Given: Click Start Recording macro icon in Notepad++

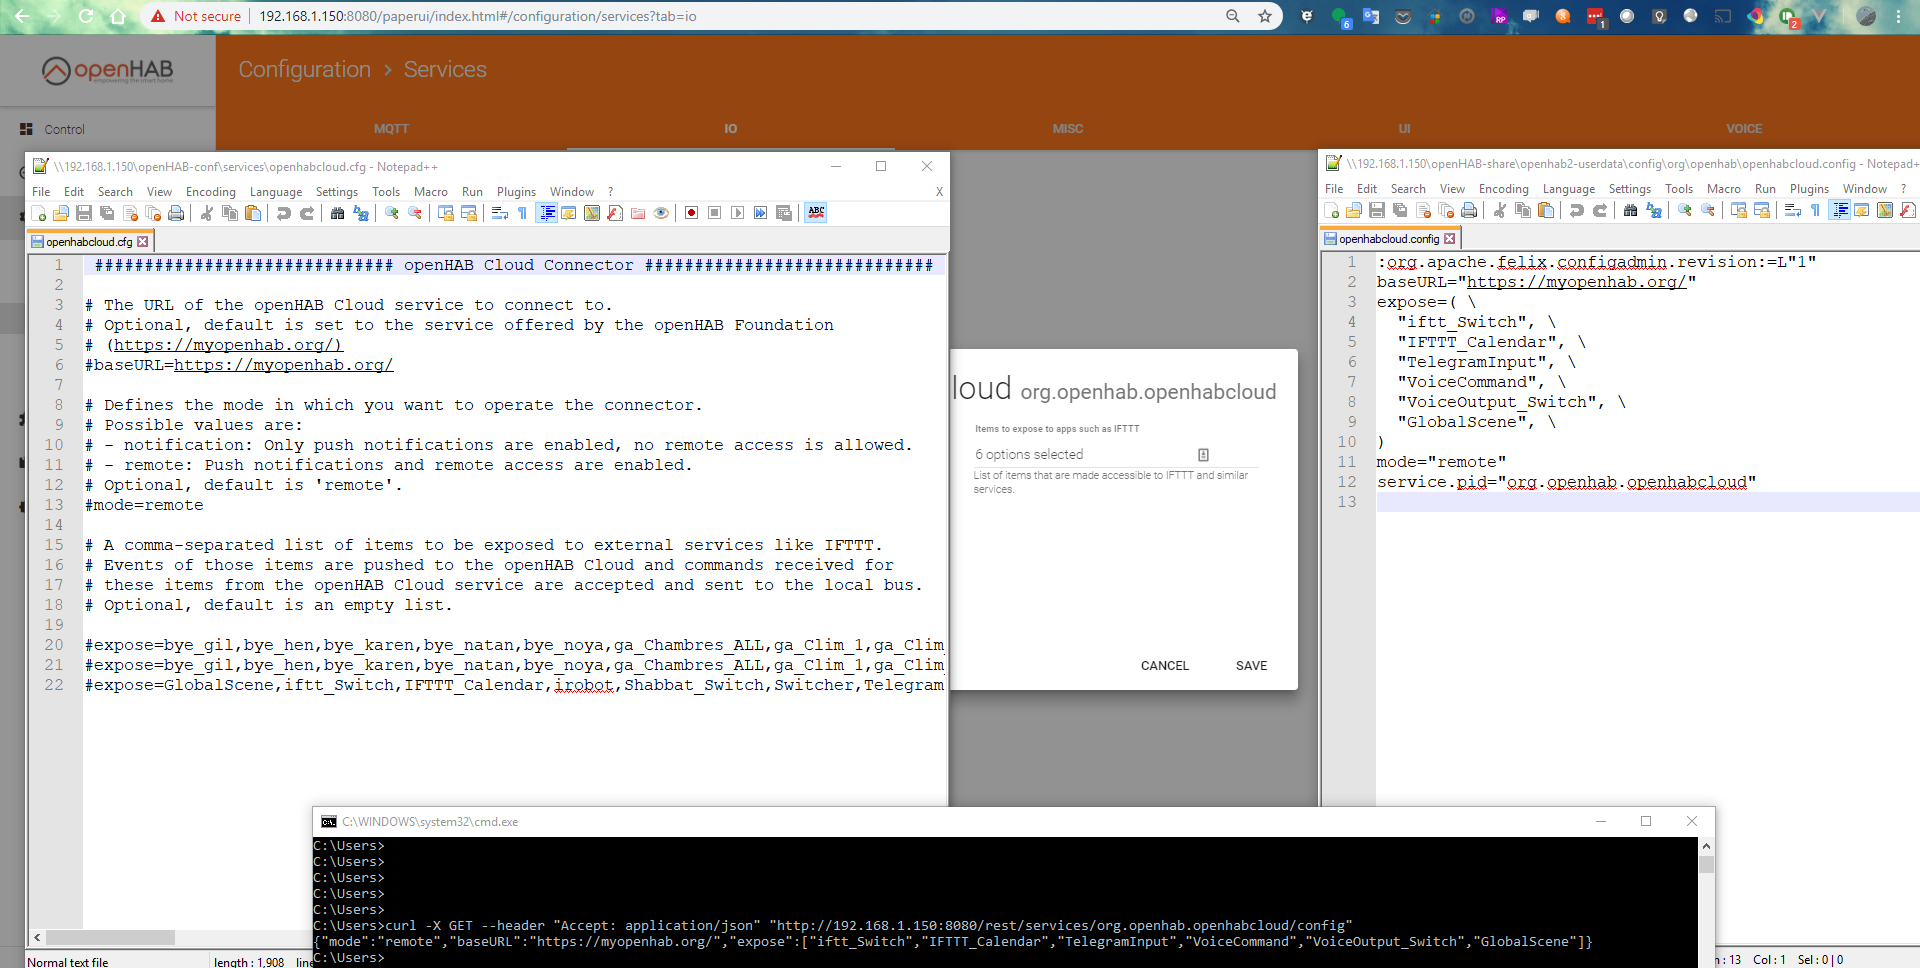Looking at the screenshot, I should (691, 213).
